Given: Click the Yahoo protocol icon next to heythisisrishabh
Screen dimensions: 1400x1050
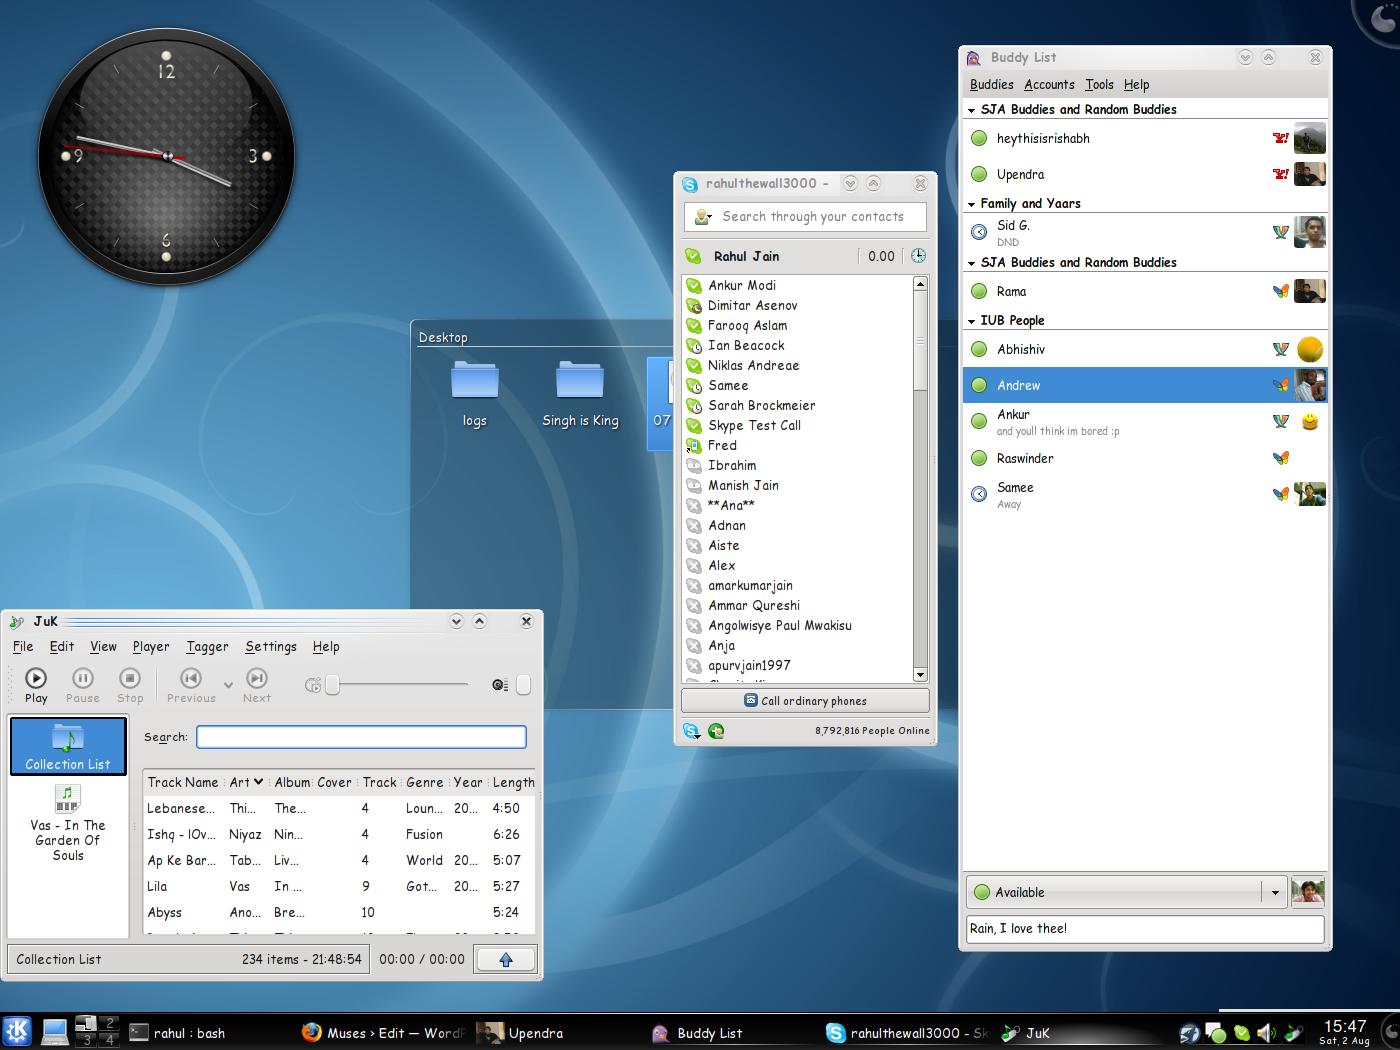Looking at the screenshot, I should click(x=1280, y=139).
